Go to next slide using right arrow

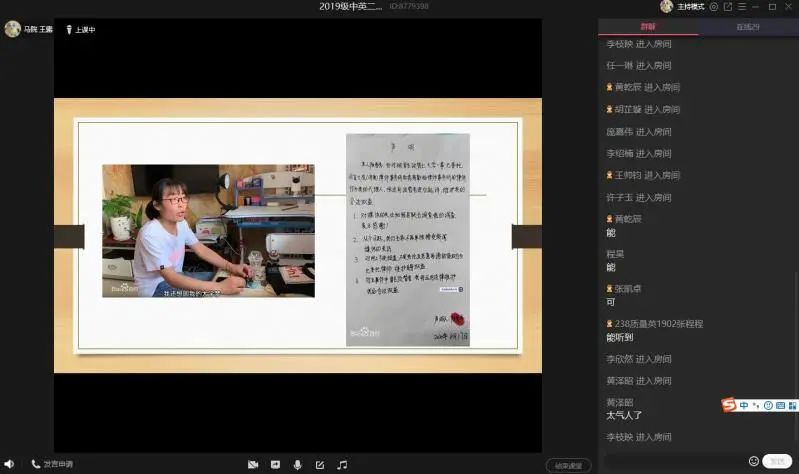(x=527, y=237)
